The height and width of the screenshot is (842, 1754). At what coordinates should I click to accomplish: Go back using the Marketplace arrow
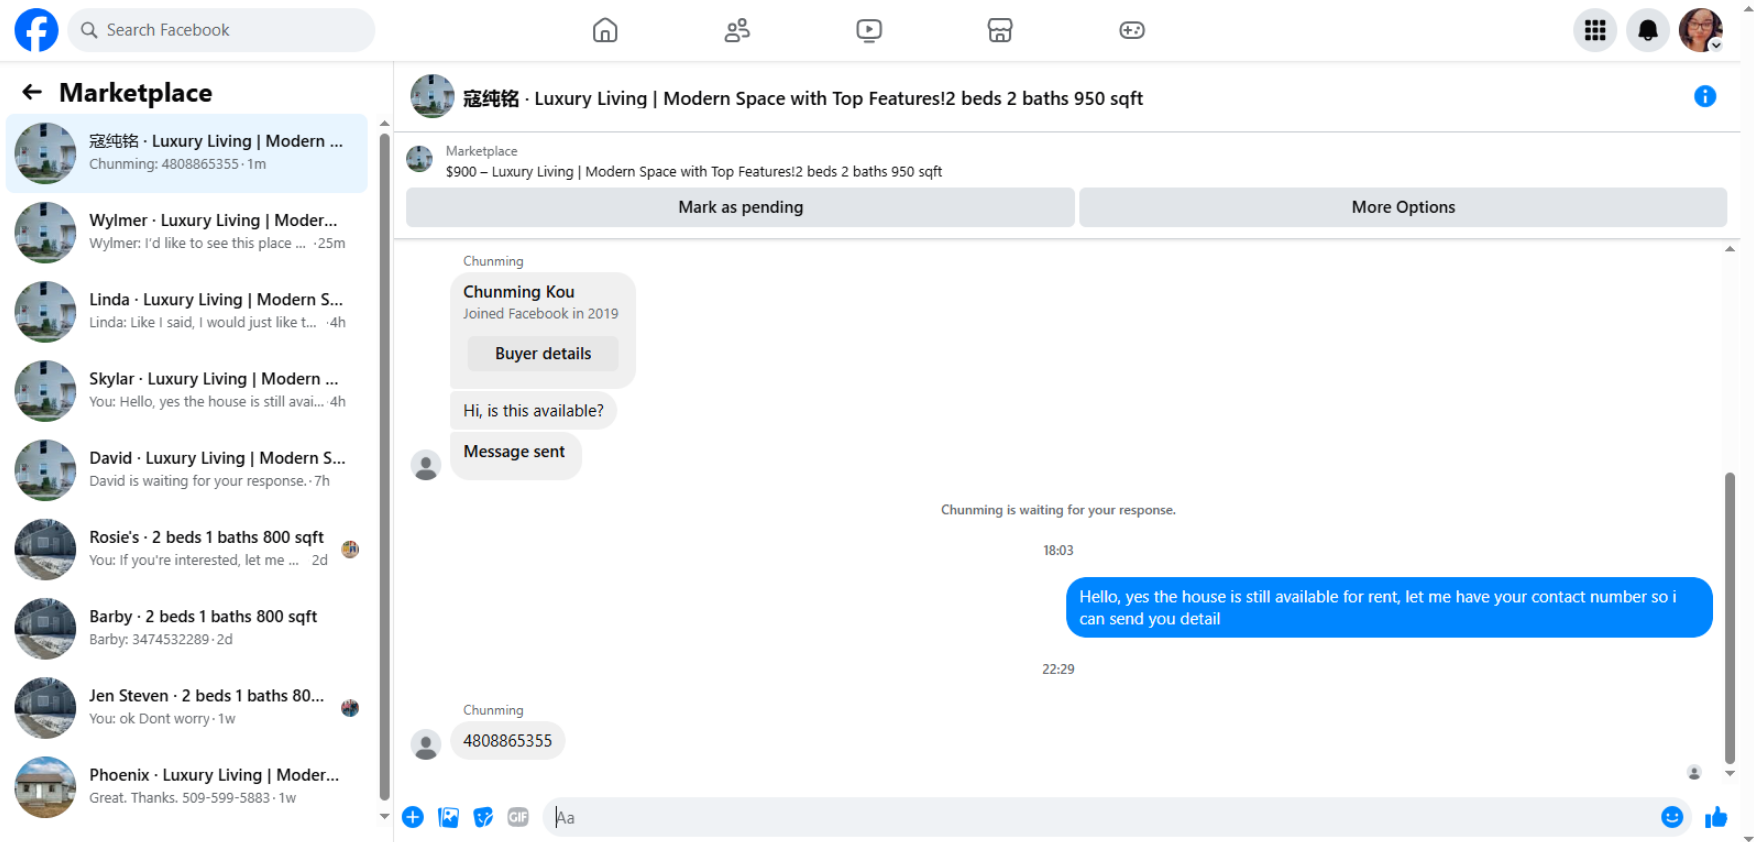[32, 92]
